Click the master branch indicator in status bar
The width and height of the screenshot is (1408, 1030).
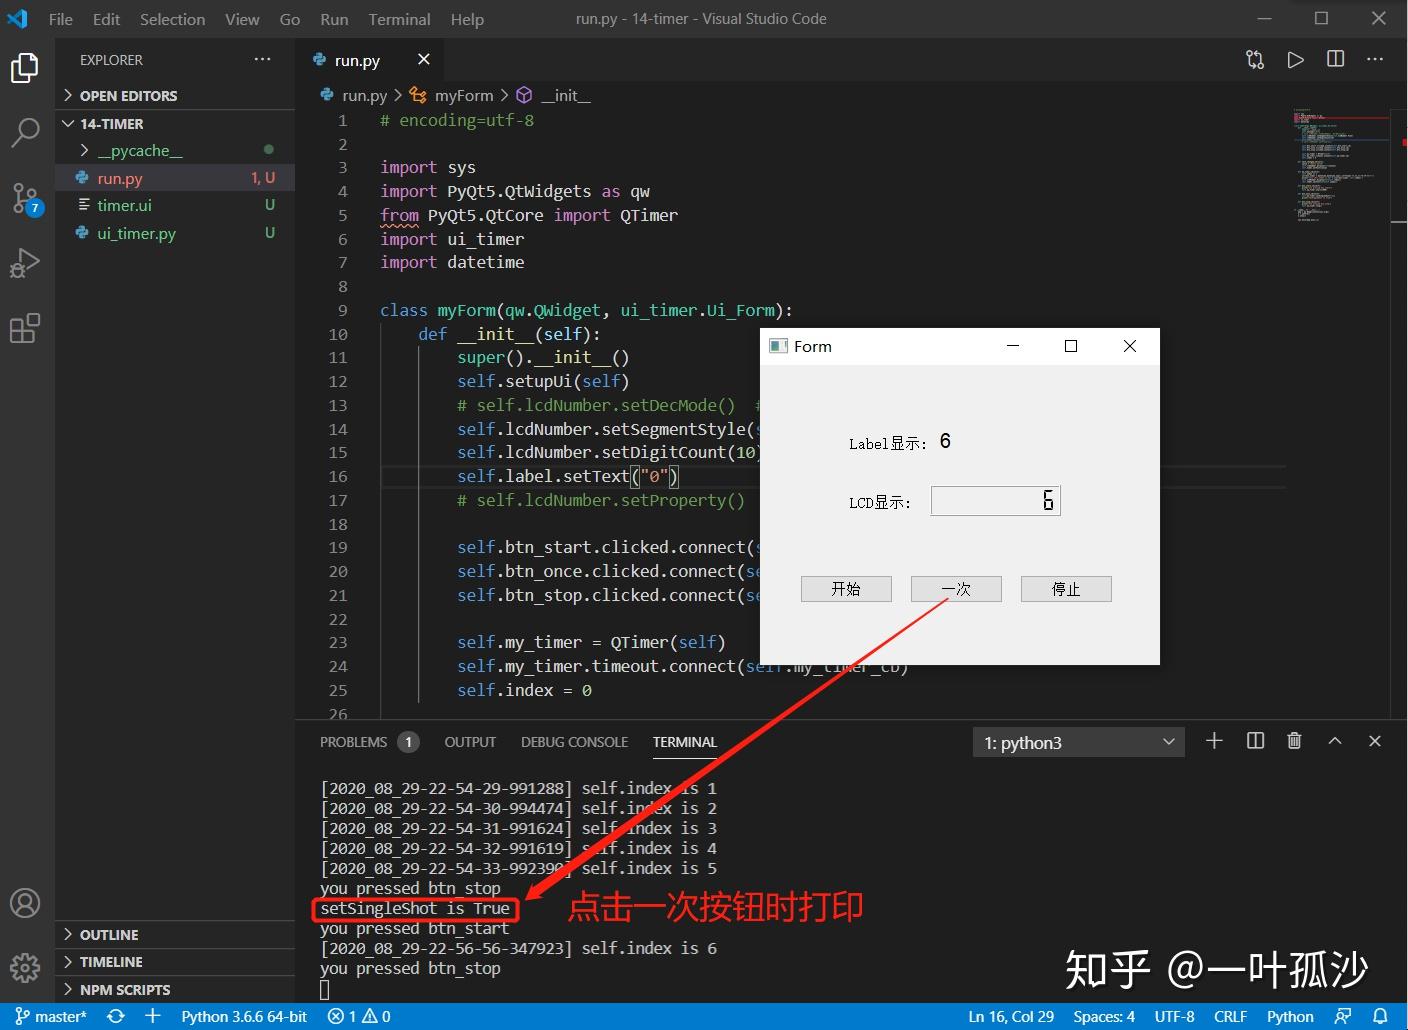point(51,1016)
